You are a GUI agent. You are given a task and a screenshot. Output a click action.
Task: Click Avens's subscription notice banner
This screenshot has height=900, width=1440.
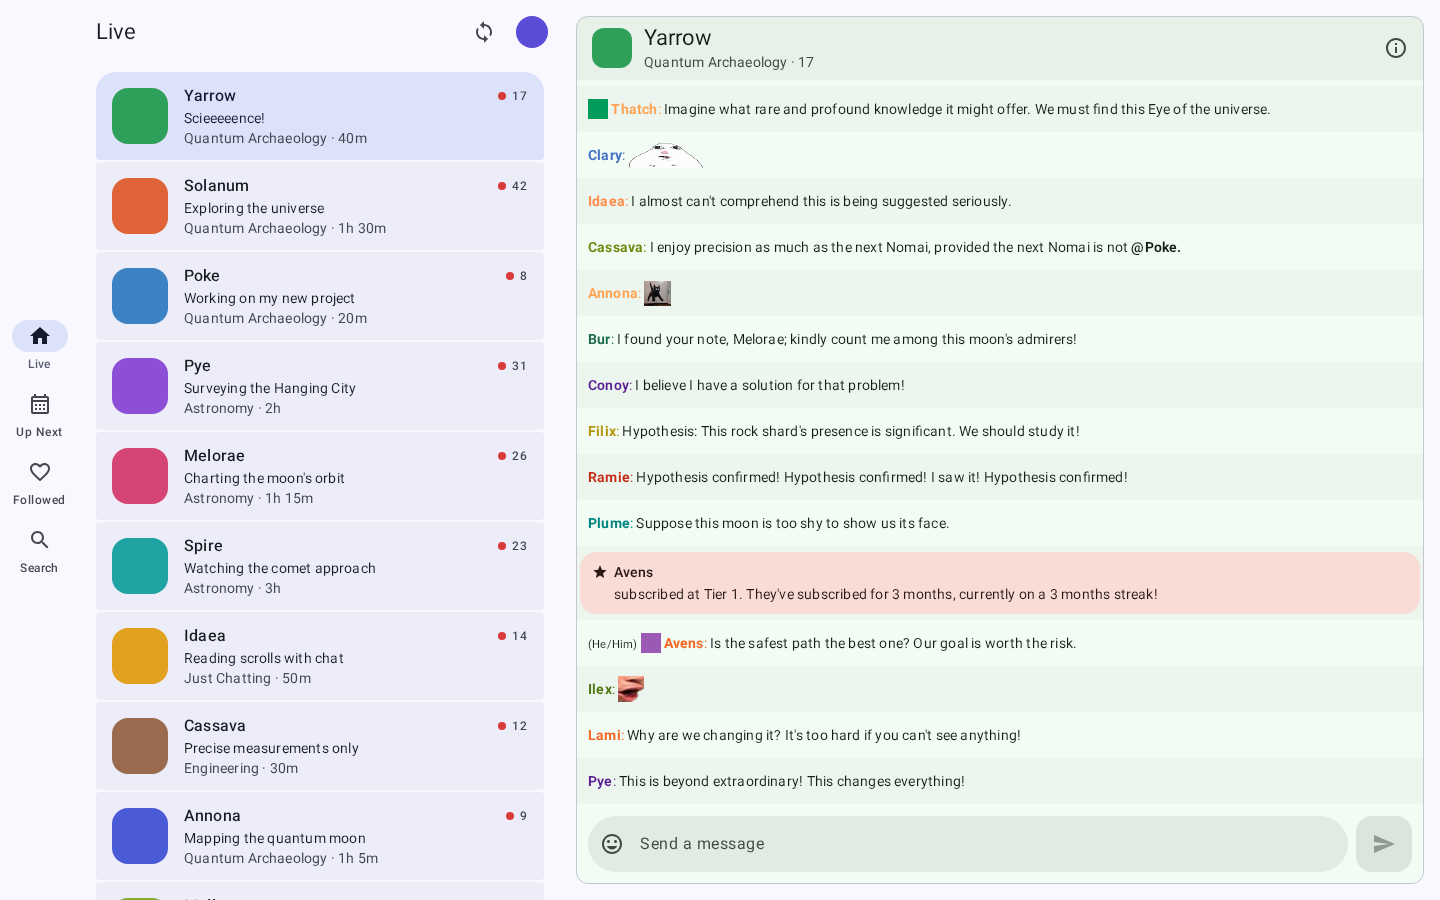(1000, 583)
